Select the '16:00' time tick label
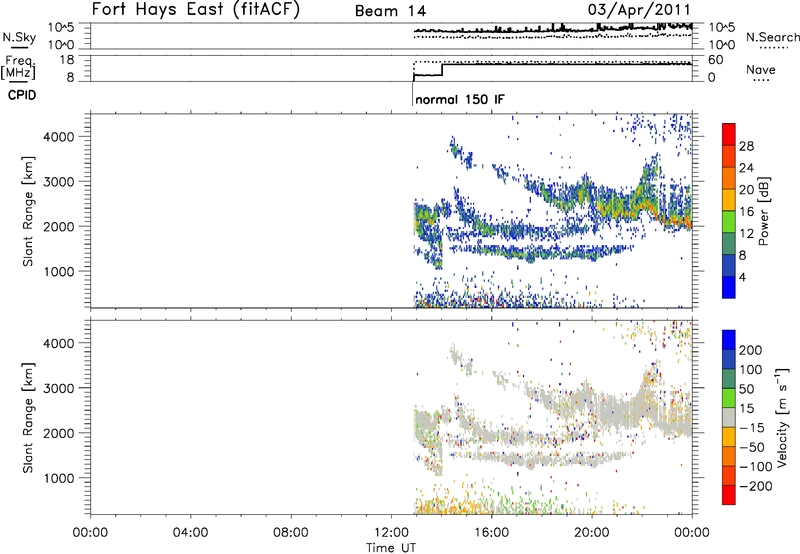 tap(491, 533)
